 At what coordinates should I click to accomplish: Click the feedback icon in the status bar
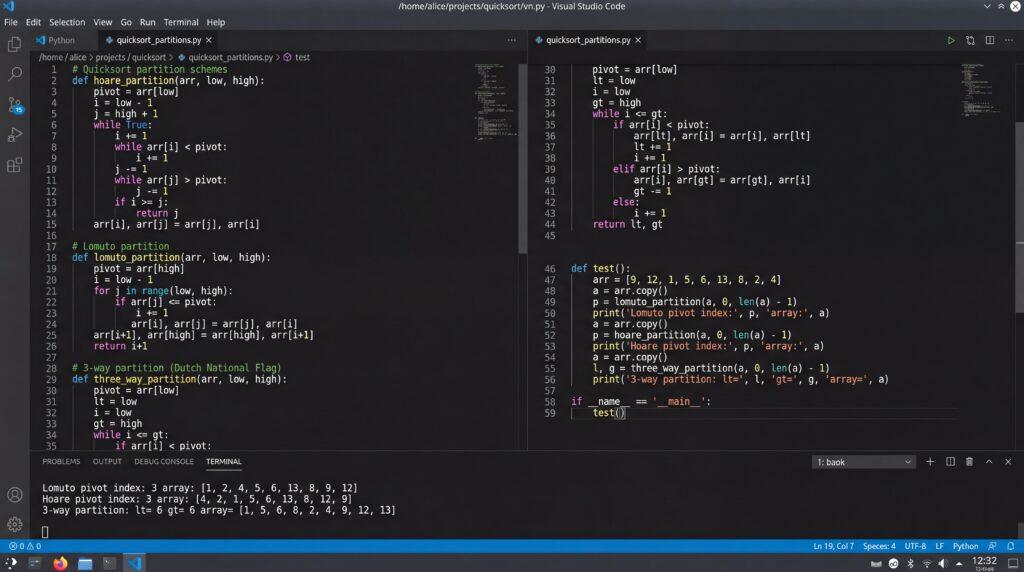[x=992, y=546]
